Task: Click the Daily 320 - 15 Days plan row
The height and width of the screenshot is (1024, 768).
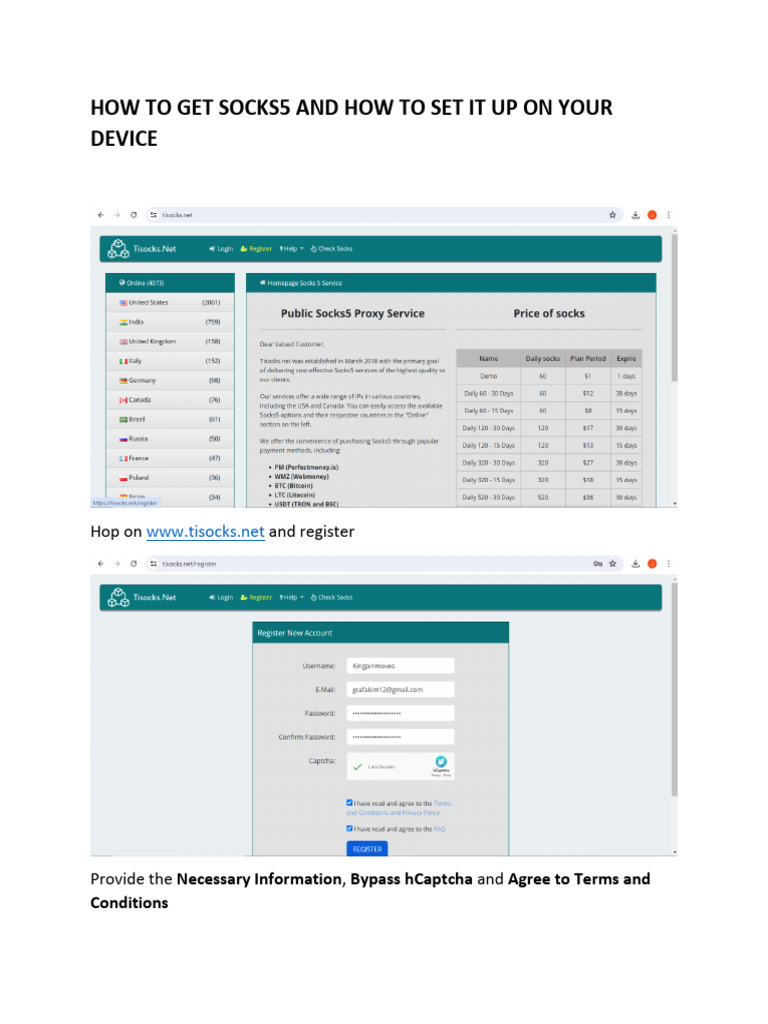Action: pyautogui.click(x=549, y=480)
